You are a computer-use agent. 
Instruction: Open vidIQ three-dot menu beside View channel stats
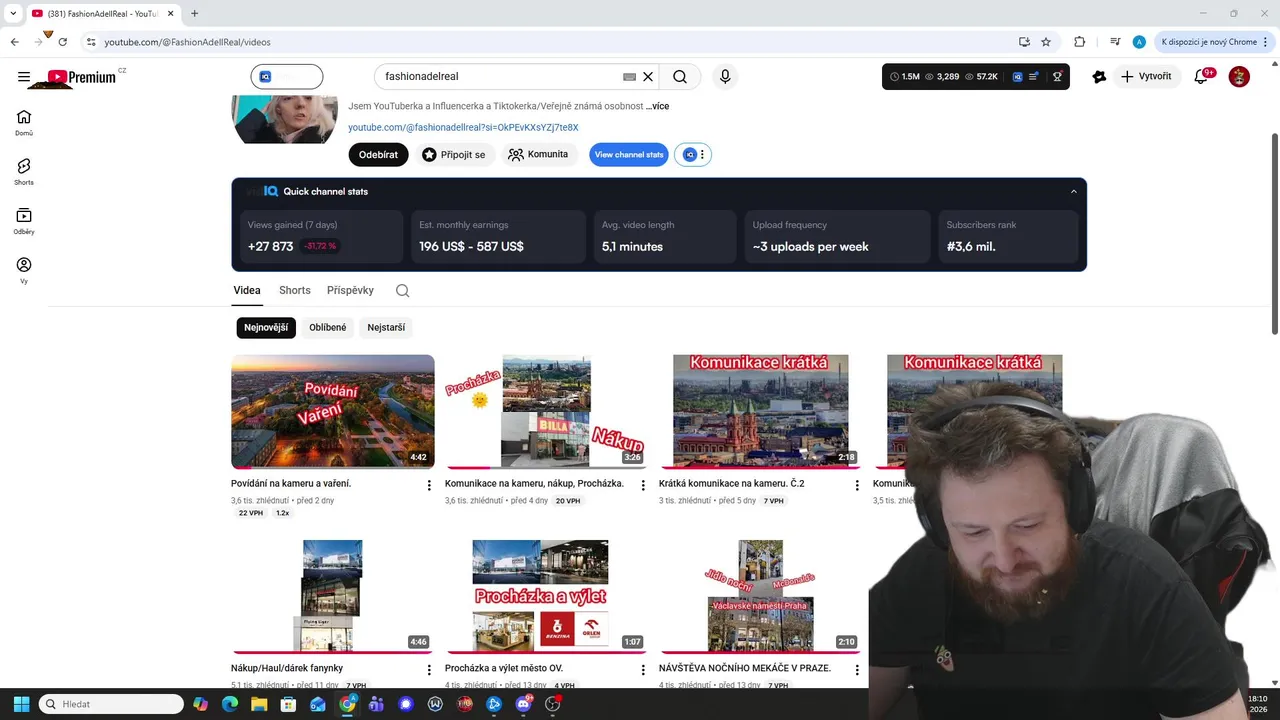point(702,155)
